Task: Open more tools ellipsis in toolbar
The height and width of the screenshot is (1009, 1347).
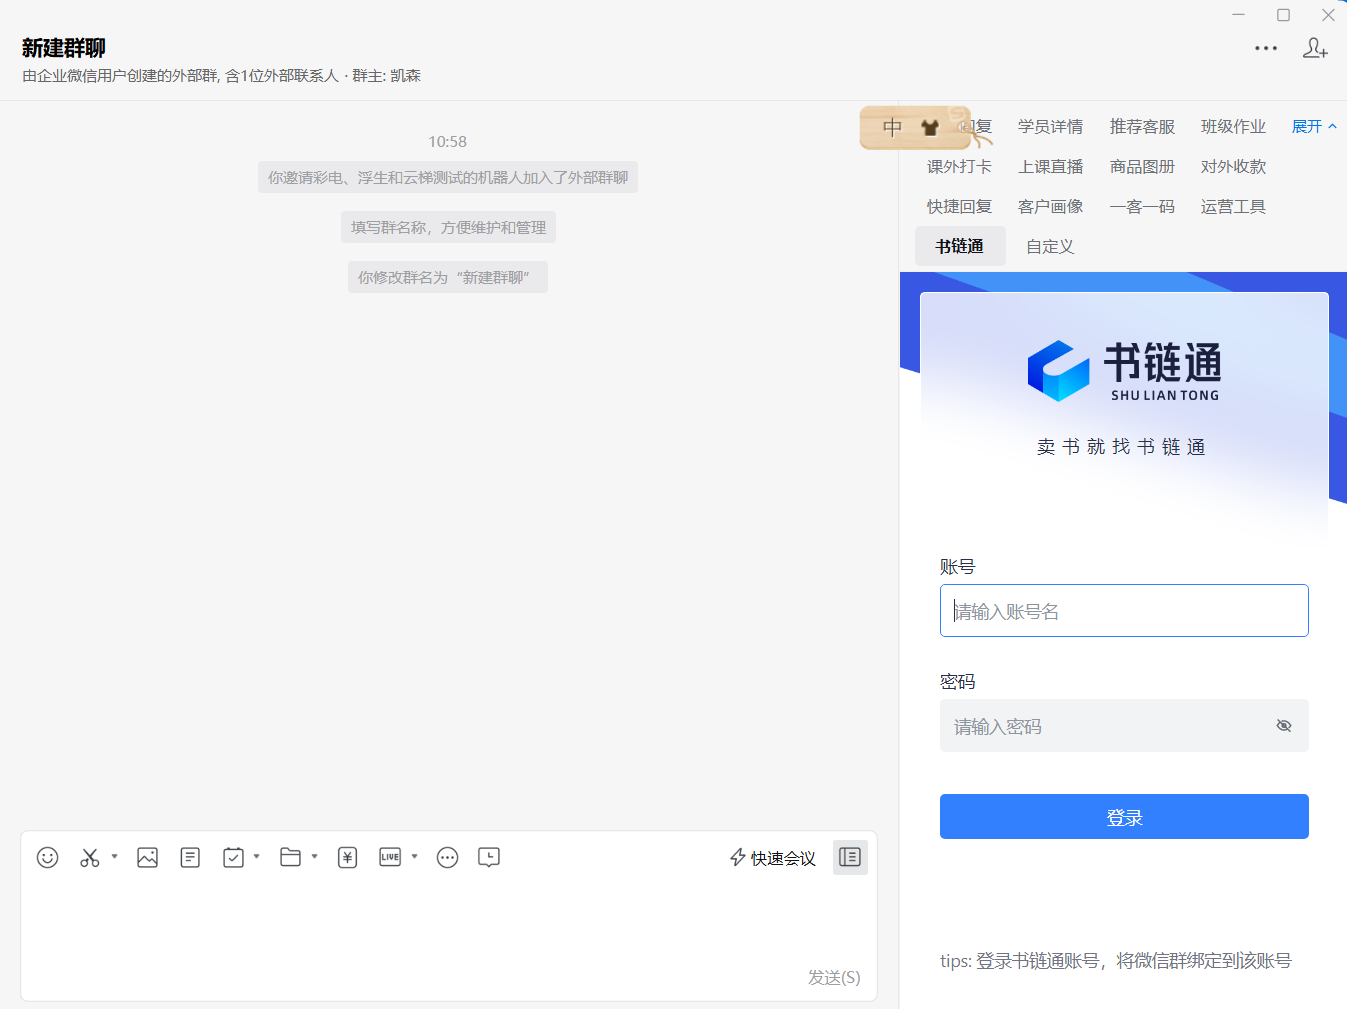Action: [447, 857]
